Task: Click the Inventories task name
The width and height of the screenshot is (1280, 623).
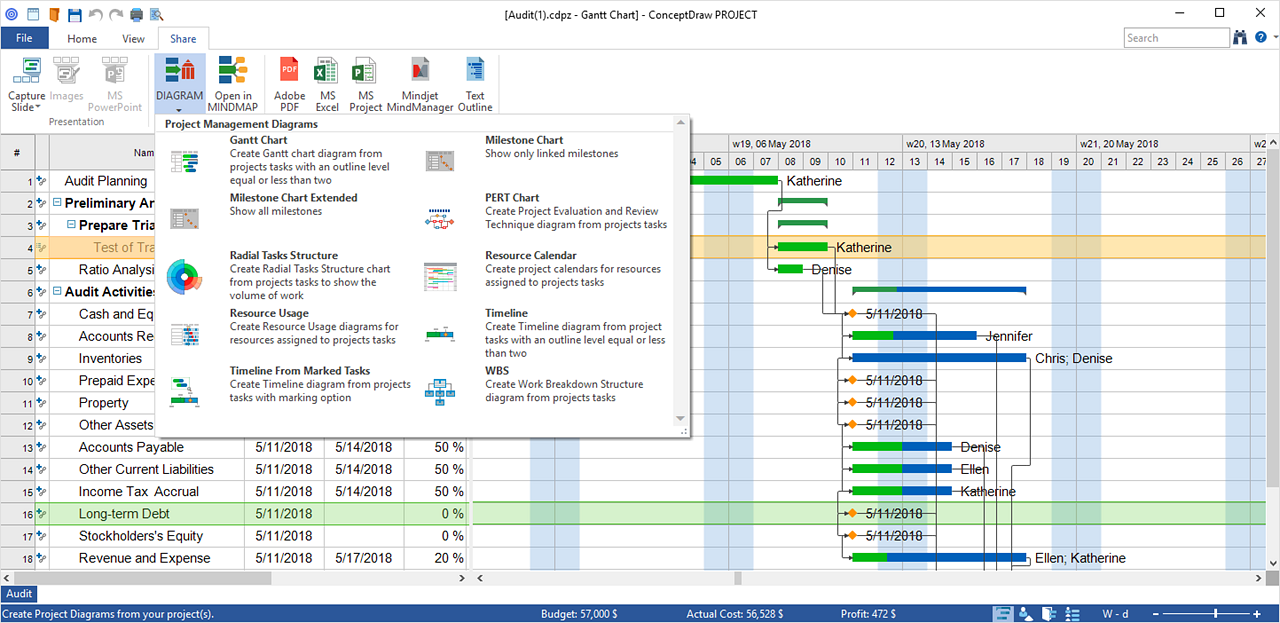Action: 110,358
